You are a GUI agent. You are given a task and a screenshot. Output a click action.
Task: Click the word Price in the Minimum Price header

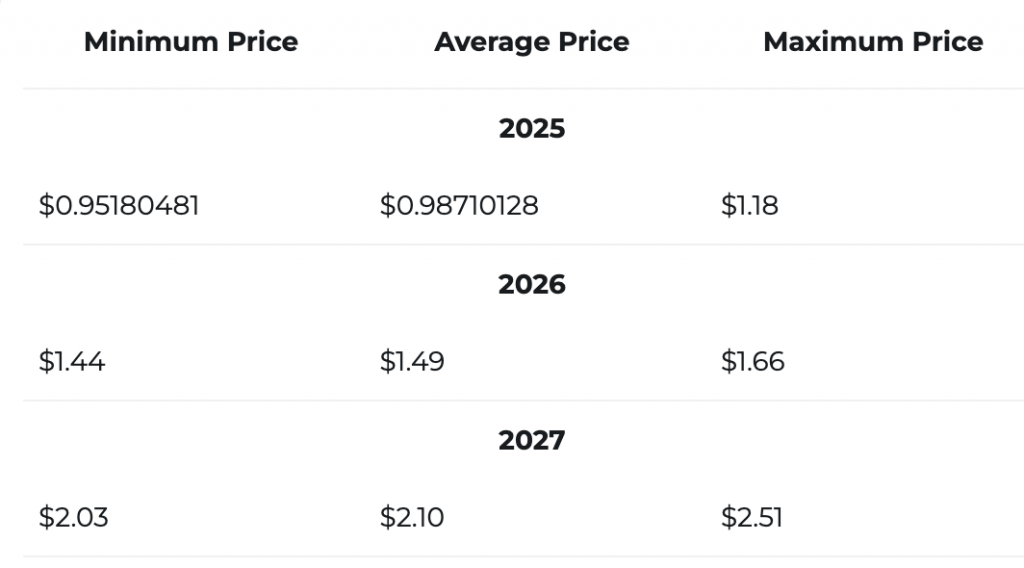coord(263,42)
